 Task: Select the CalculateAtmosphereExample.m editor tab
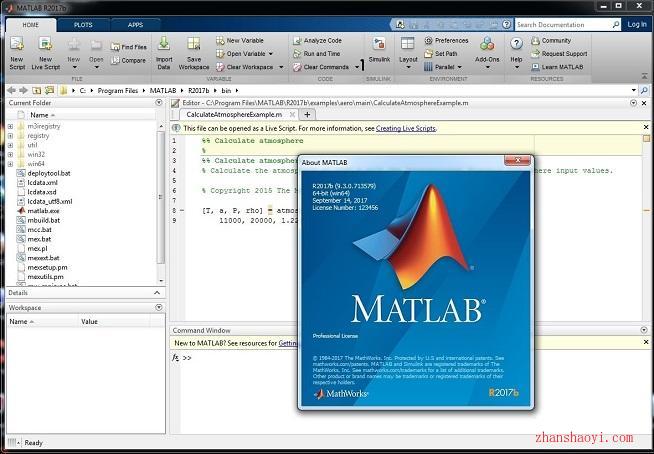[x=234, y=114]
